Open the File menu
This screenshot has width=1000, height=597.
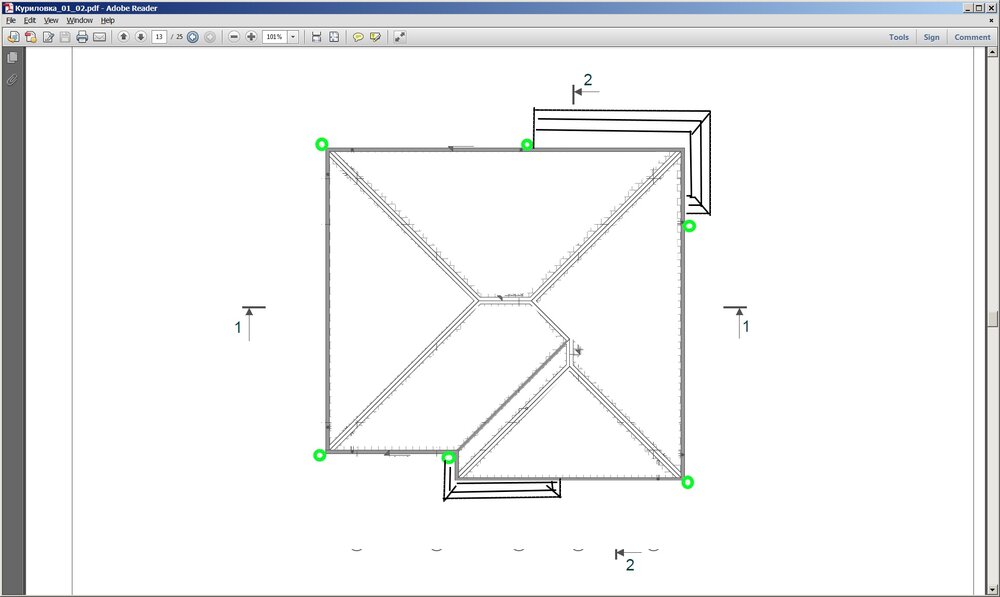pyautogui.click(x=11, y=20)
